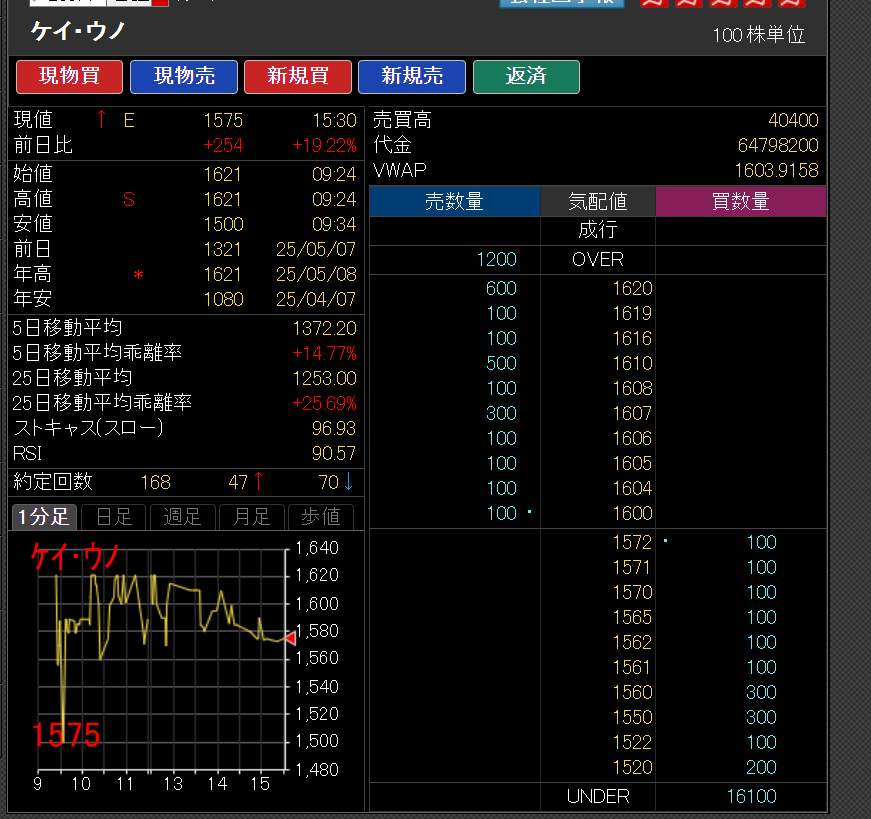Viewport: 871px width, 819px height.
Task: Open the 月足 monthly chart tab
Action: 251,517
